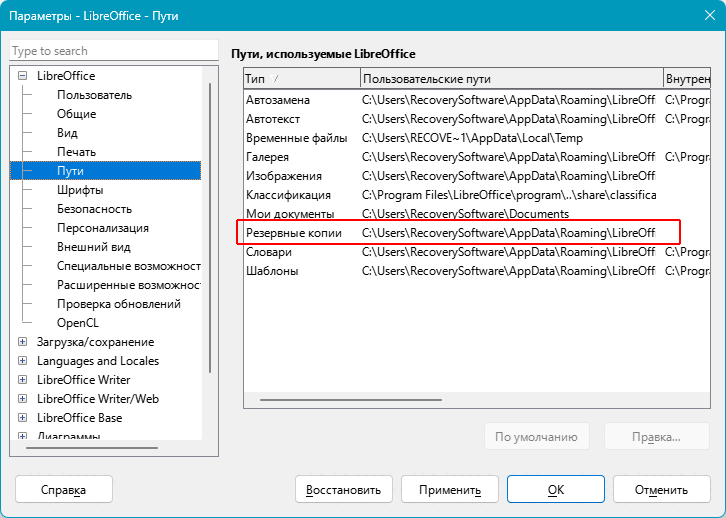Select the Изображения path row
This screenshot has height=518, width=726.
tap(477, 176)
